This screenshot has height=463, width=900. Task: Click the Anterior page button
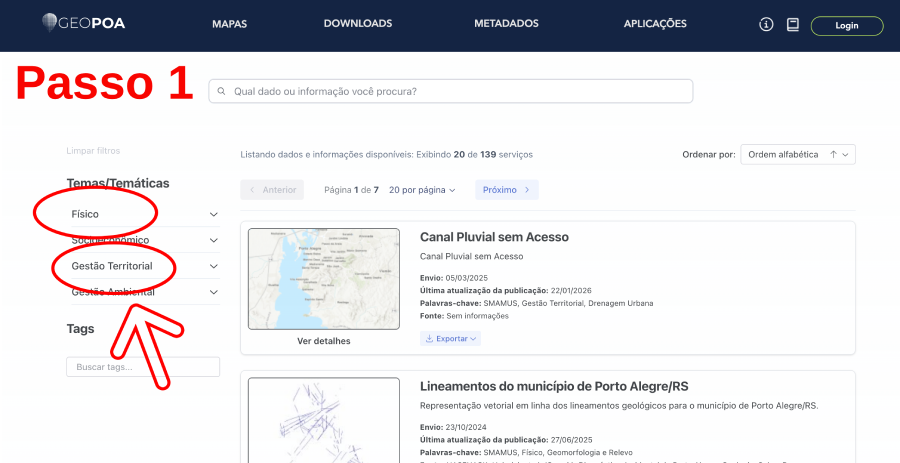coord(272,190)
